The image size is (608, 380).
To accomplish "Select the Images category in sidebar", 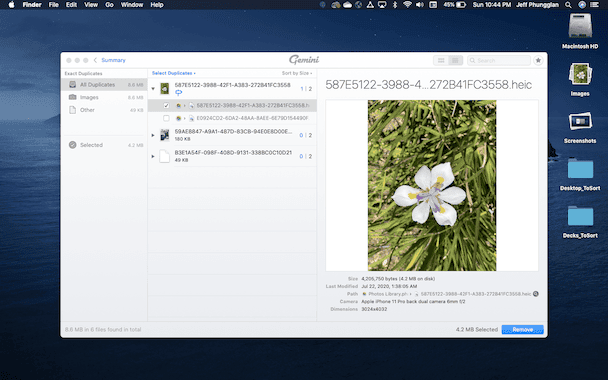I will 104,97.
